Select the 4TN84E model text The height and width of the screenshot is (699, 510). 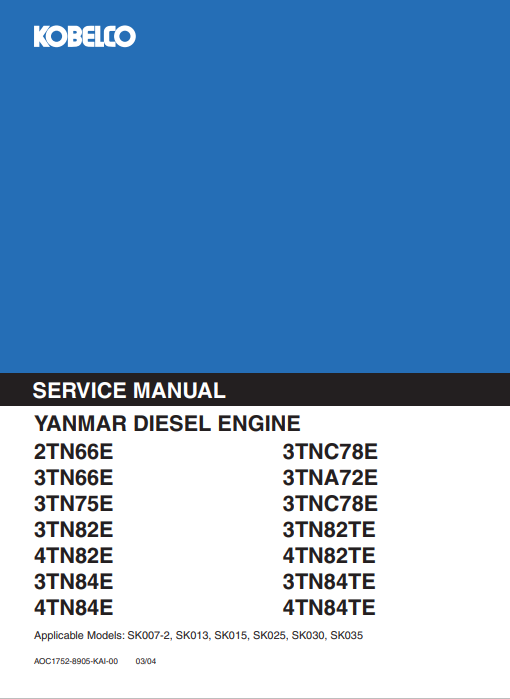click(74, 607)
